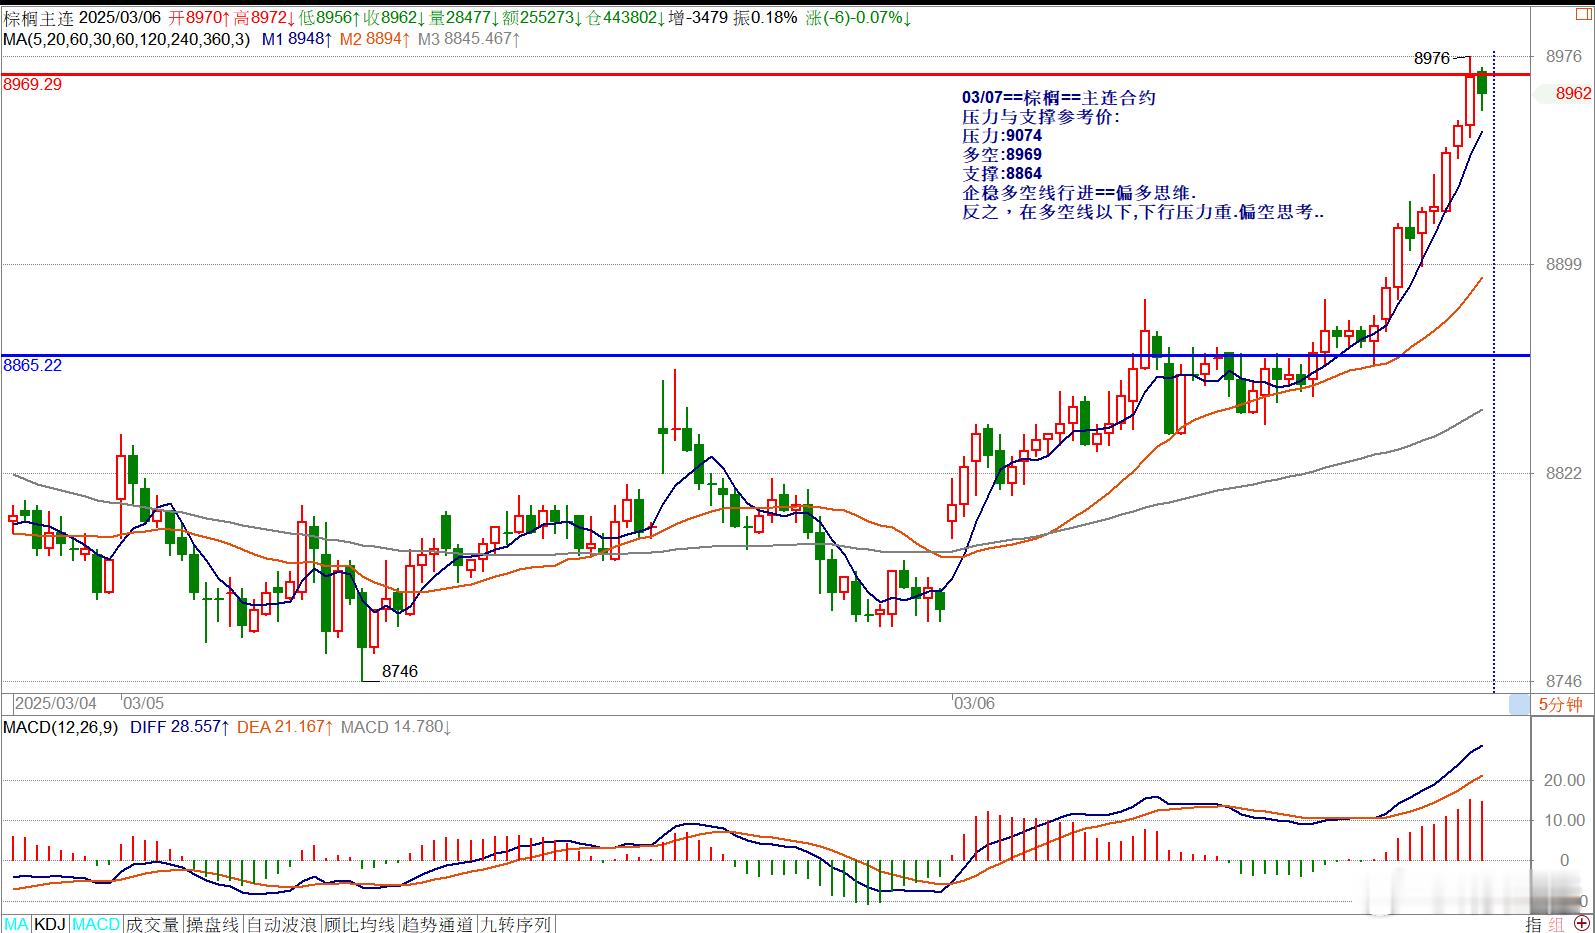
Task: Click the 8976 high price marker
Action: [x=1432, y=58]
